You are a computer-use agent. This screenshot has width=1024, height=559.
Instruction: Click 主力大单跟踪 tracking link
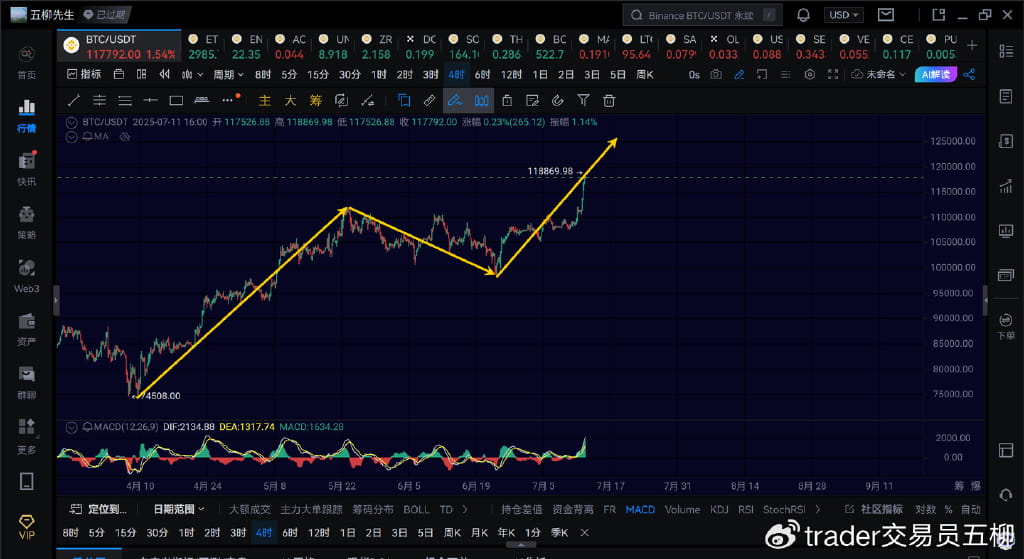click(x=312, y=509)
